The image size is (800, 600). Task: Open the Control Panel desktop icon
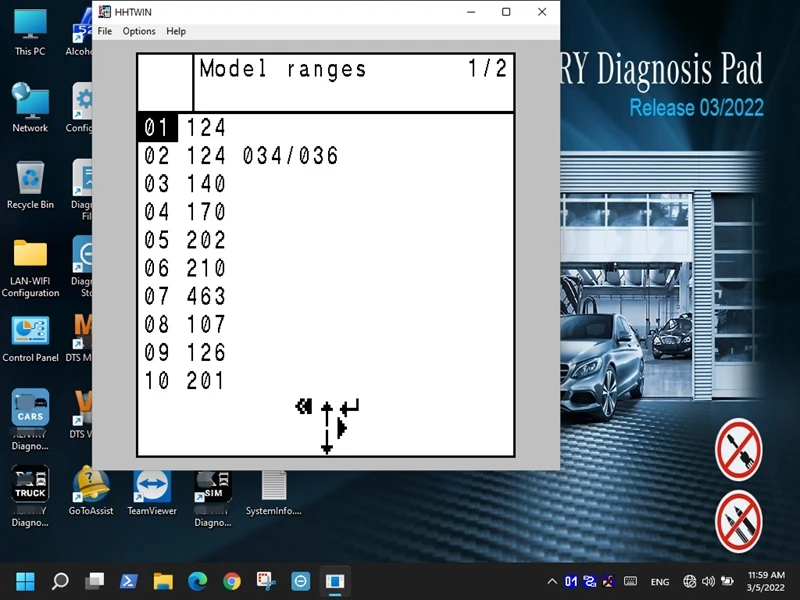30,339
